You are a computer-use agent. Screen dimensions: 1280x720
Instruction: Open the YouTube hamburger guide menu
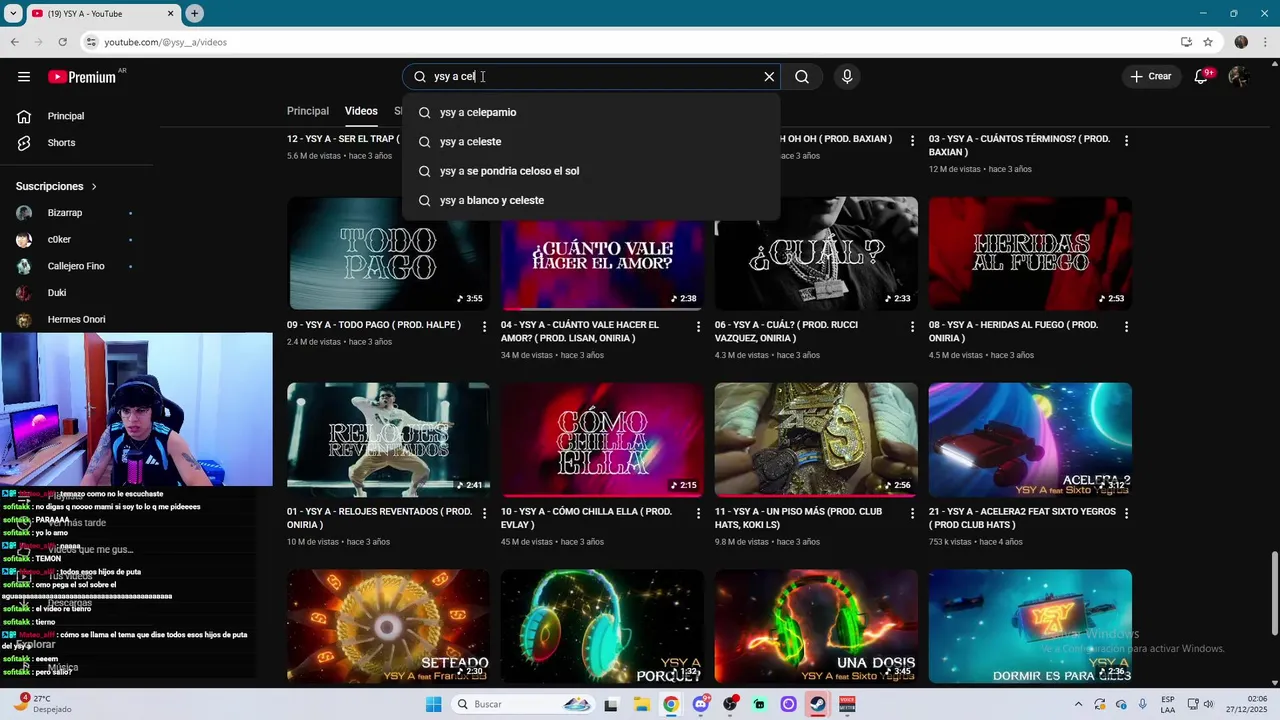(24, 77)
